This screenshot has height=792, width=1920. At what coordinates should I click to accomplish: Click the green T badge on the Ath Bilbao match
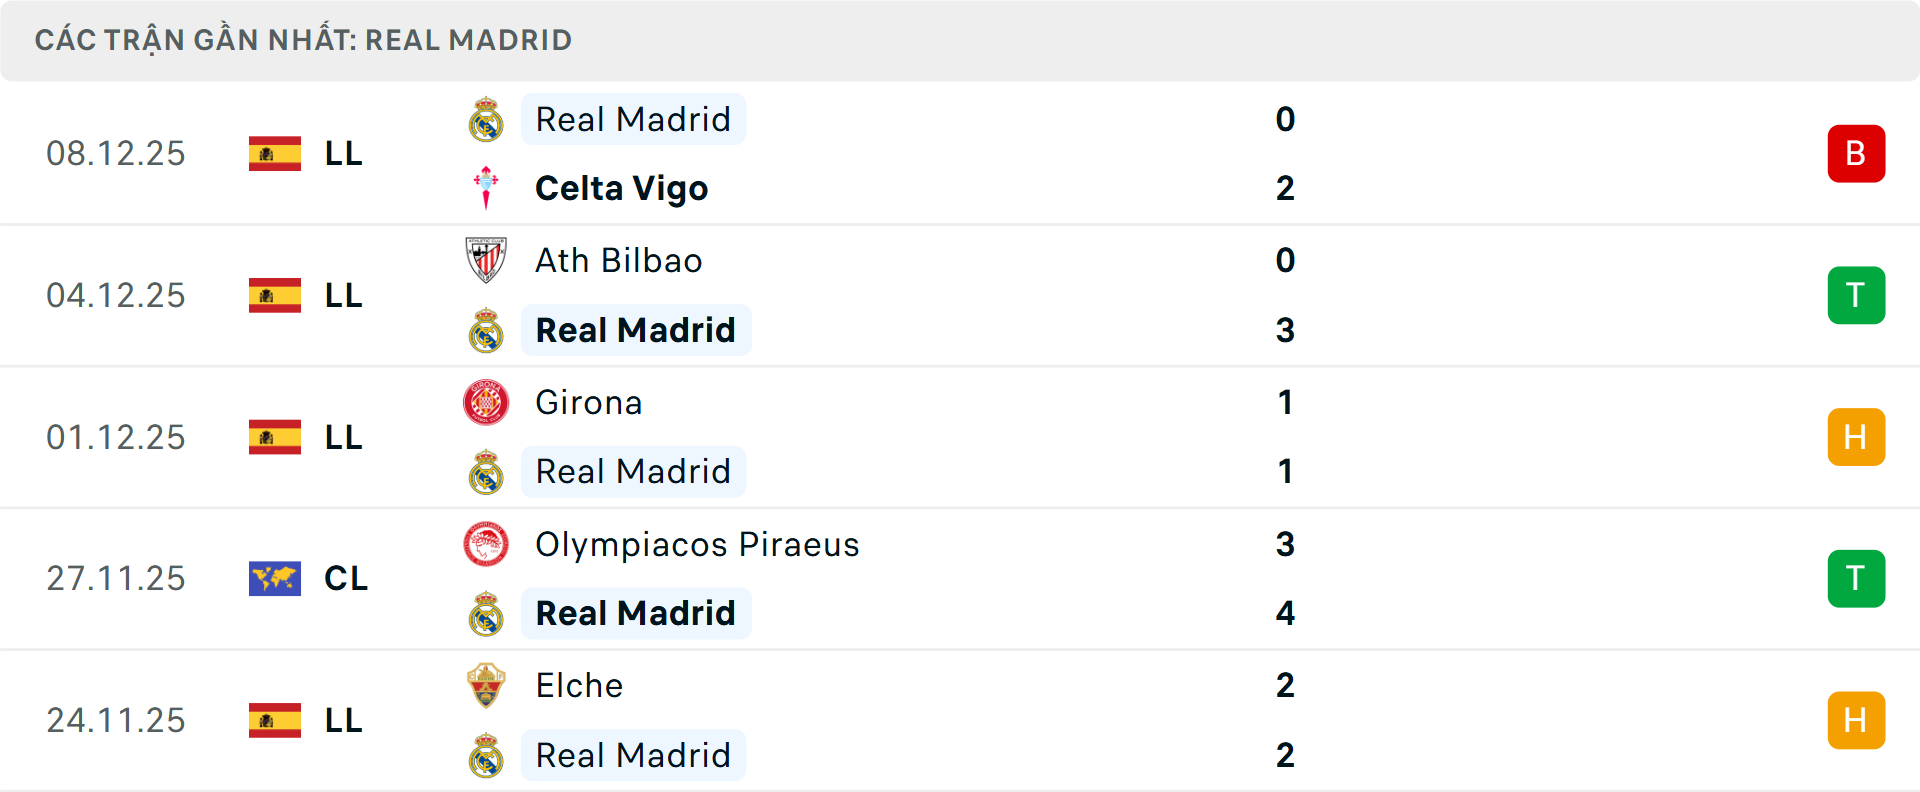(x=1857, y=295)
